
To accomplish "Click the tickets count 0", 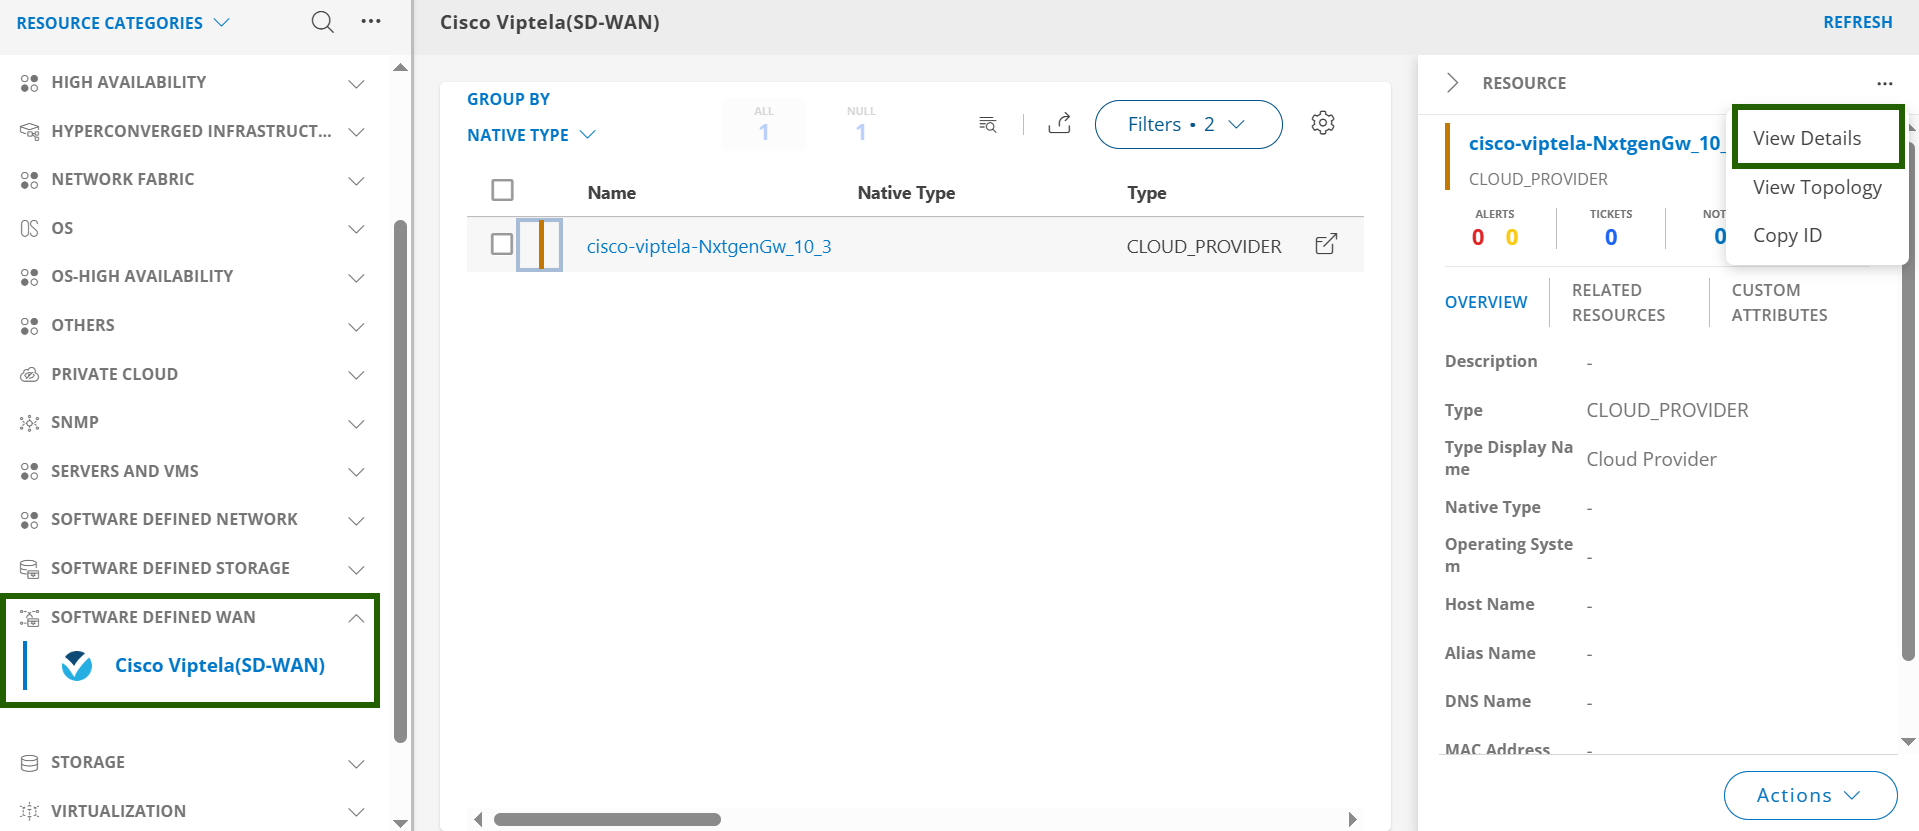I will [1610, 237].
